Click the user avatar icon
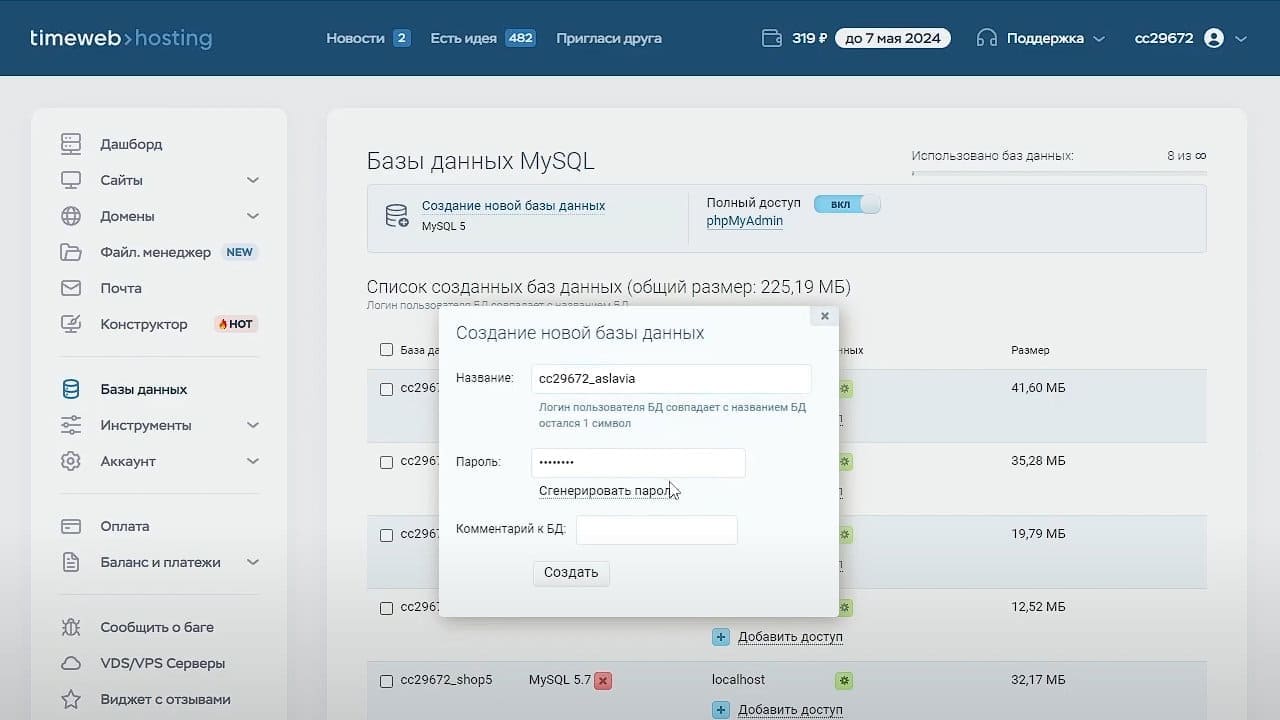Screen dimensions: 1280x720 click(1214, 38)
